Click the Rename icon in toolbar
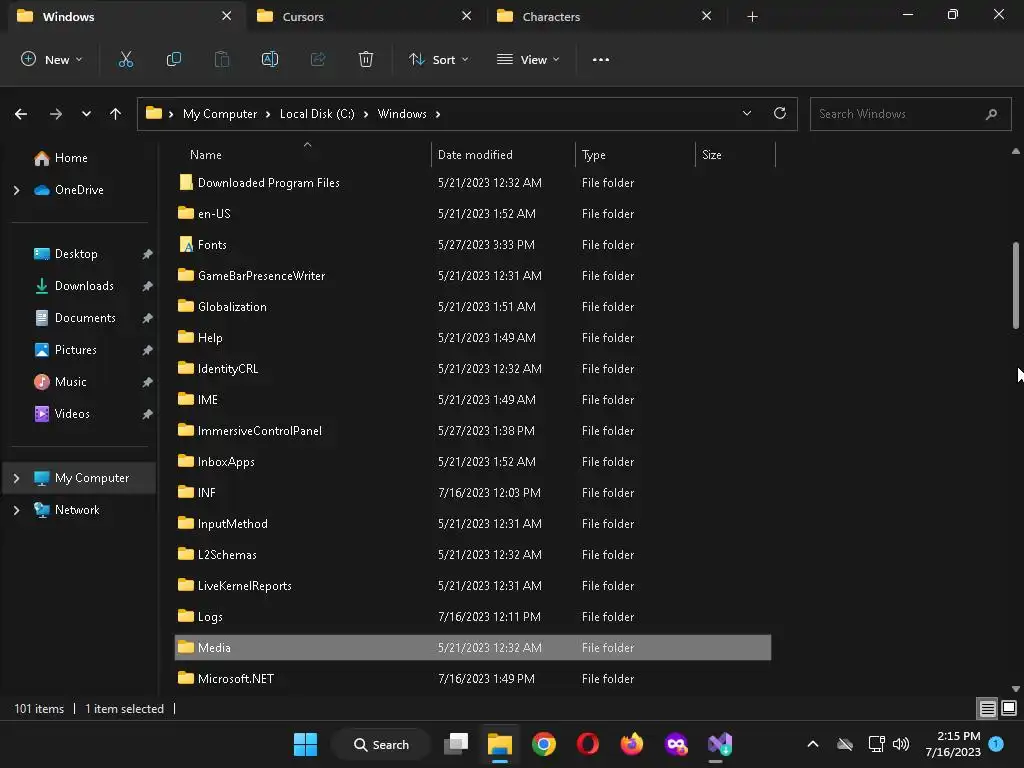 (x=270, y=59)
